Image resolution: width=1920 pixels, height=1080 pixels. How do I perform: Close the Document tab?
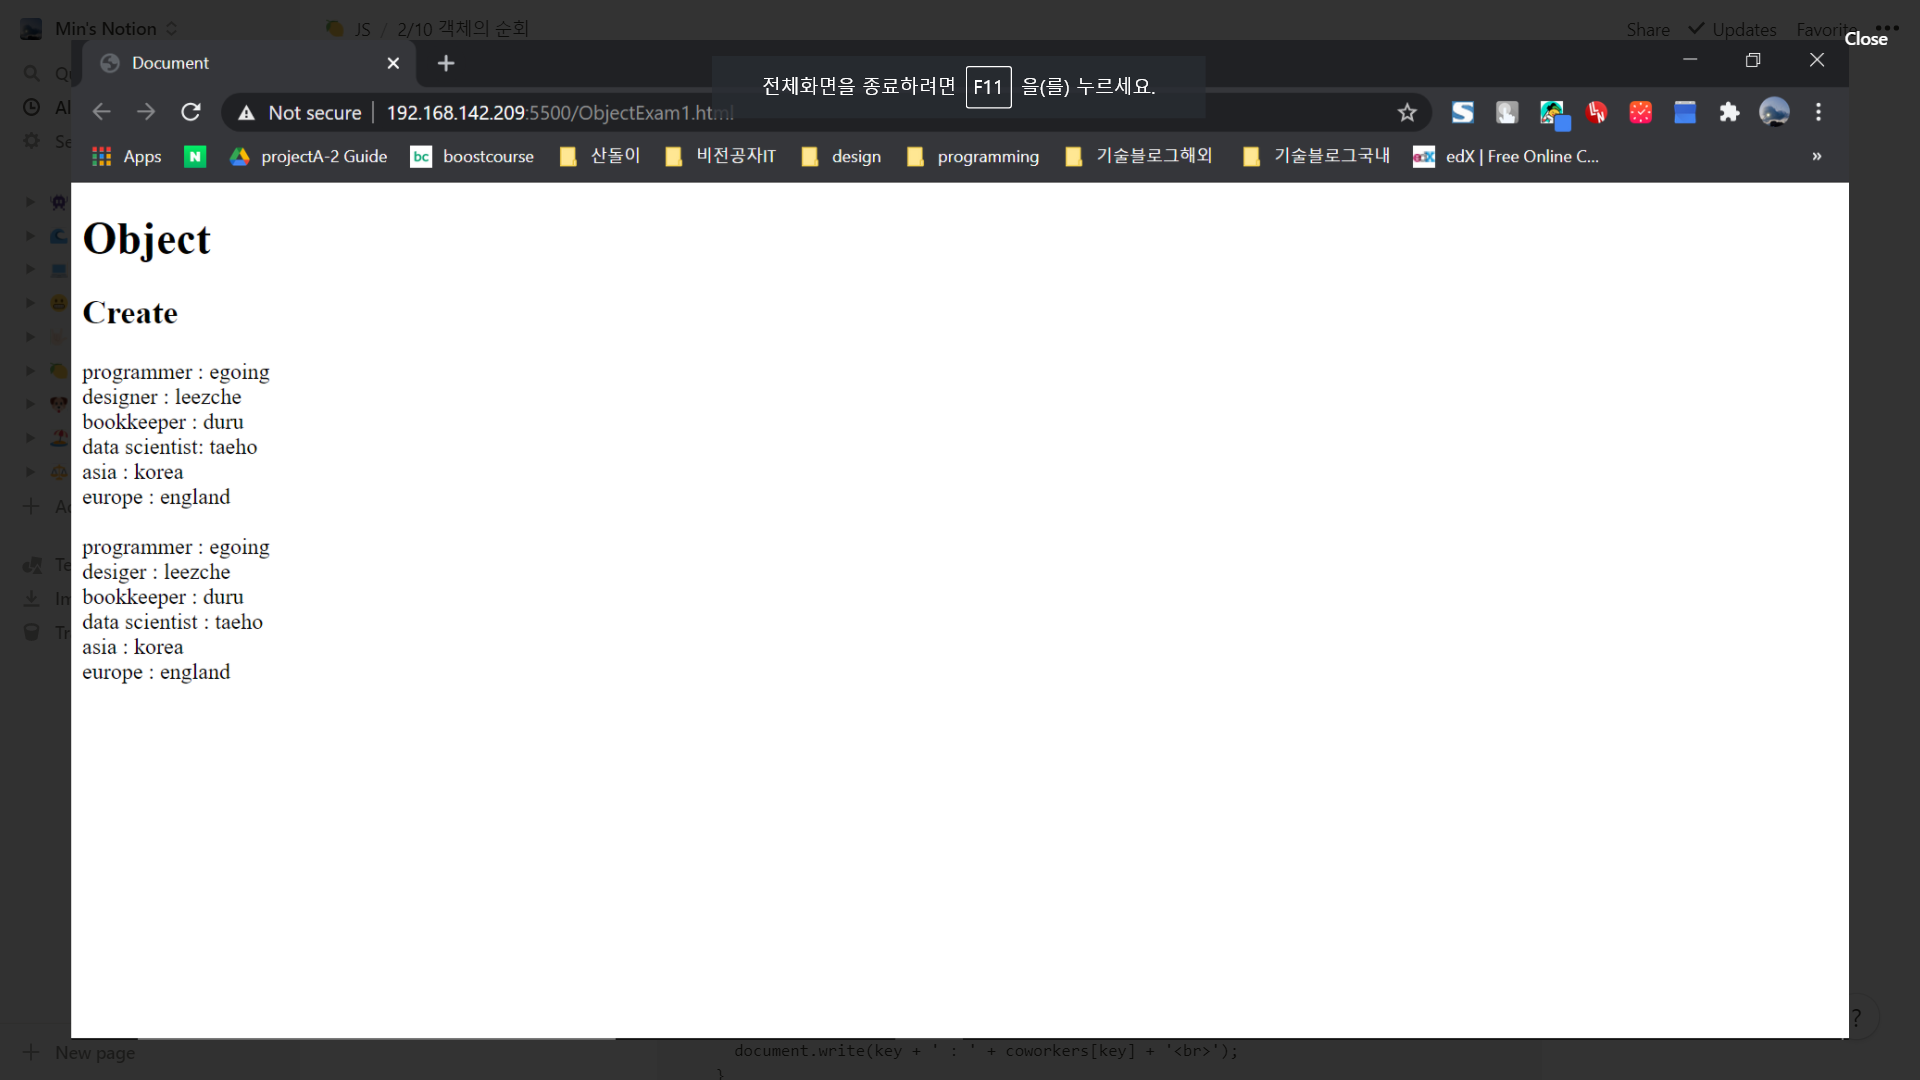coord(393,63)
